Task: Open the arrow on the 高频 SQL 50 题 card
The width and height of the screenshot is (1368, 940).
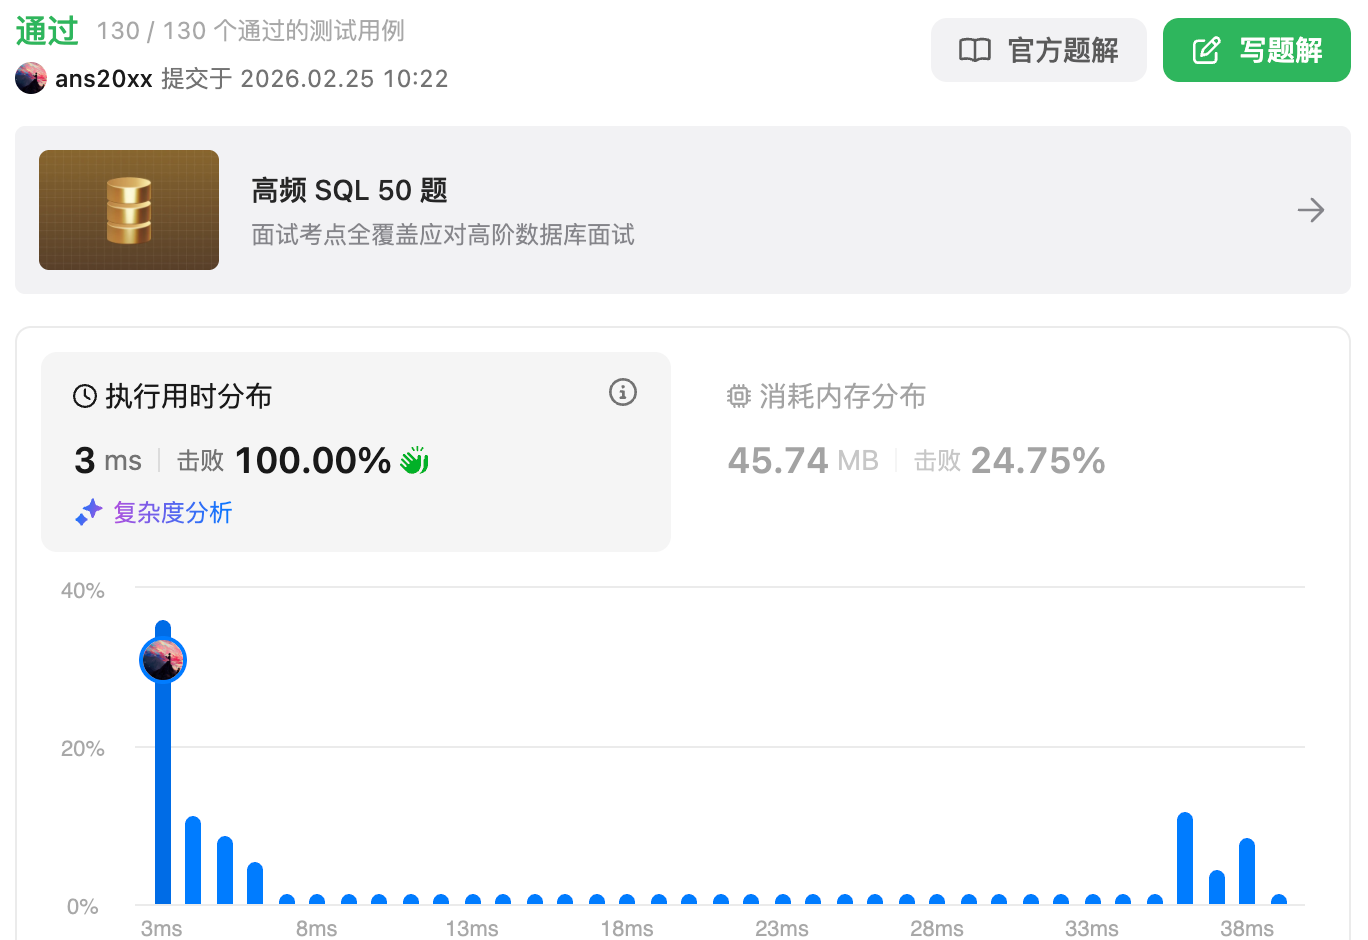Action: pos(1310,210)
